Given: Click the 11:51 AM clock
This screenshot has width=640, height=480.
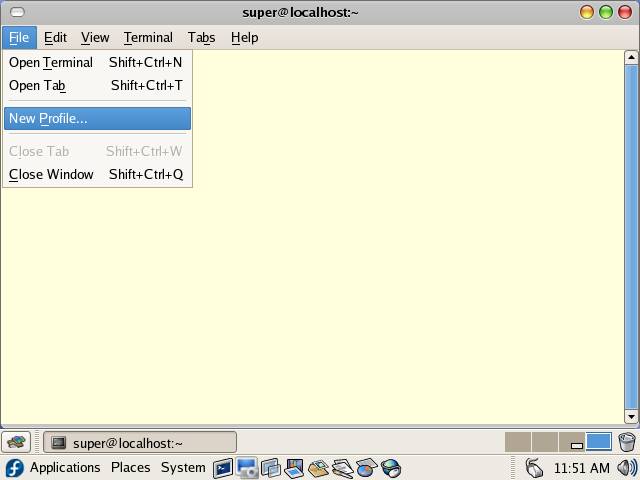Looking at the screenshot, I should coord(581,468).
